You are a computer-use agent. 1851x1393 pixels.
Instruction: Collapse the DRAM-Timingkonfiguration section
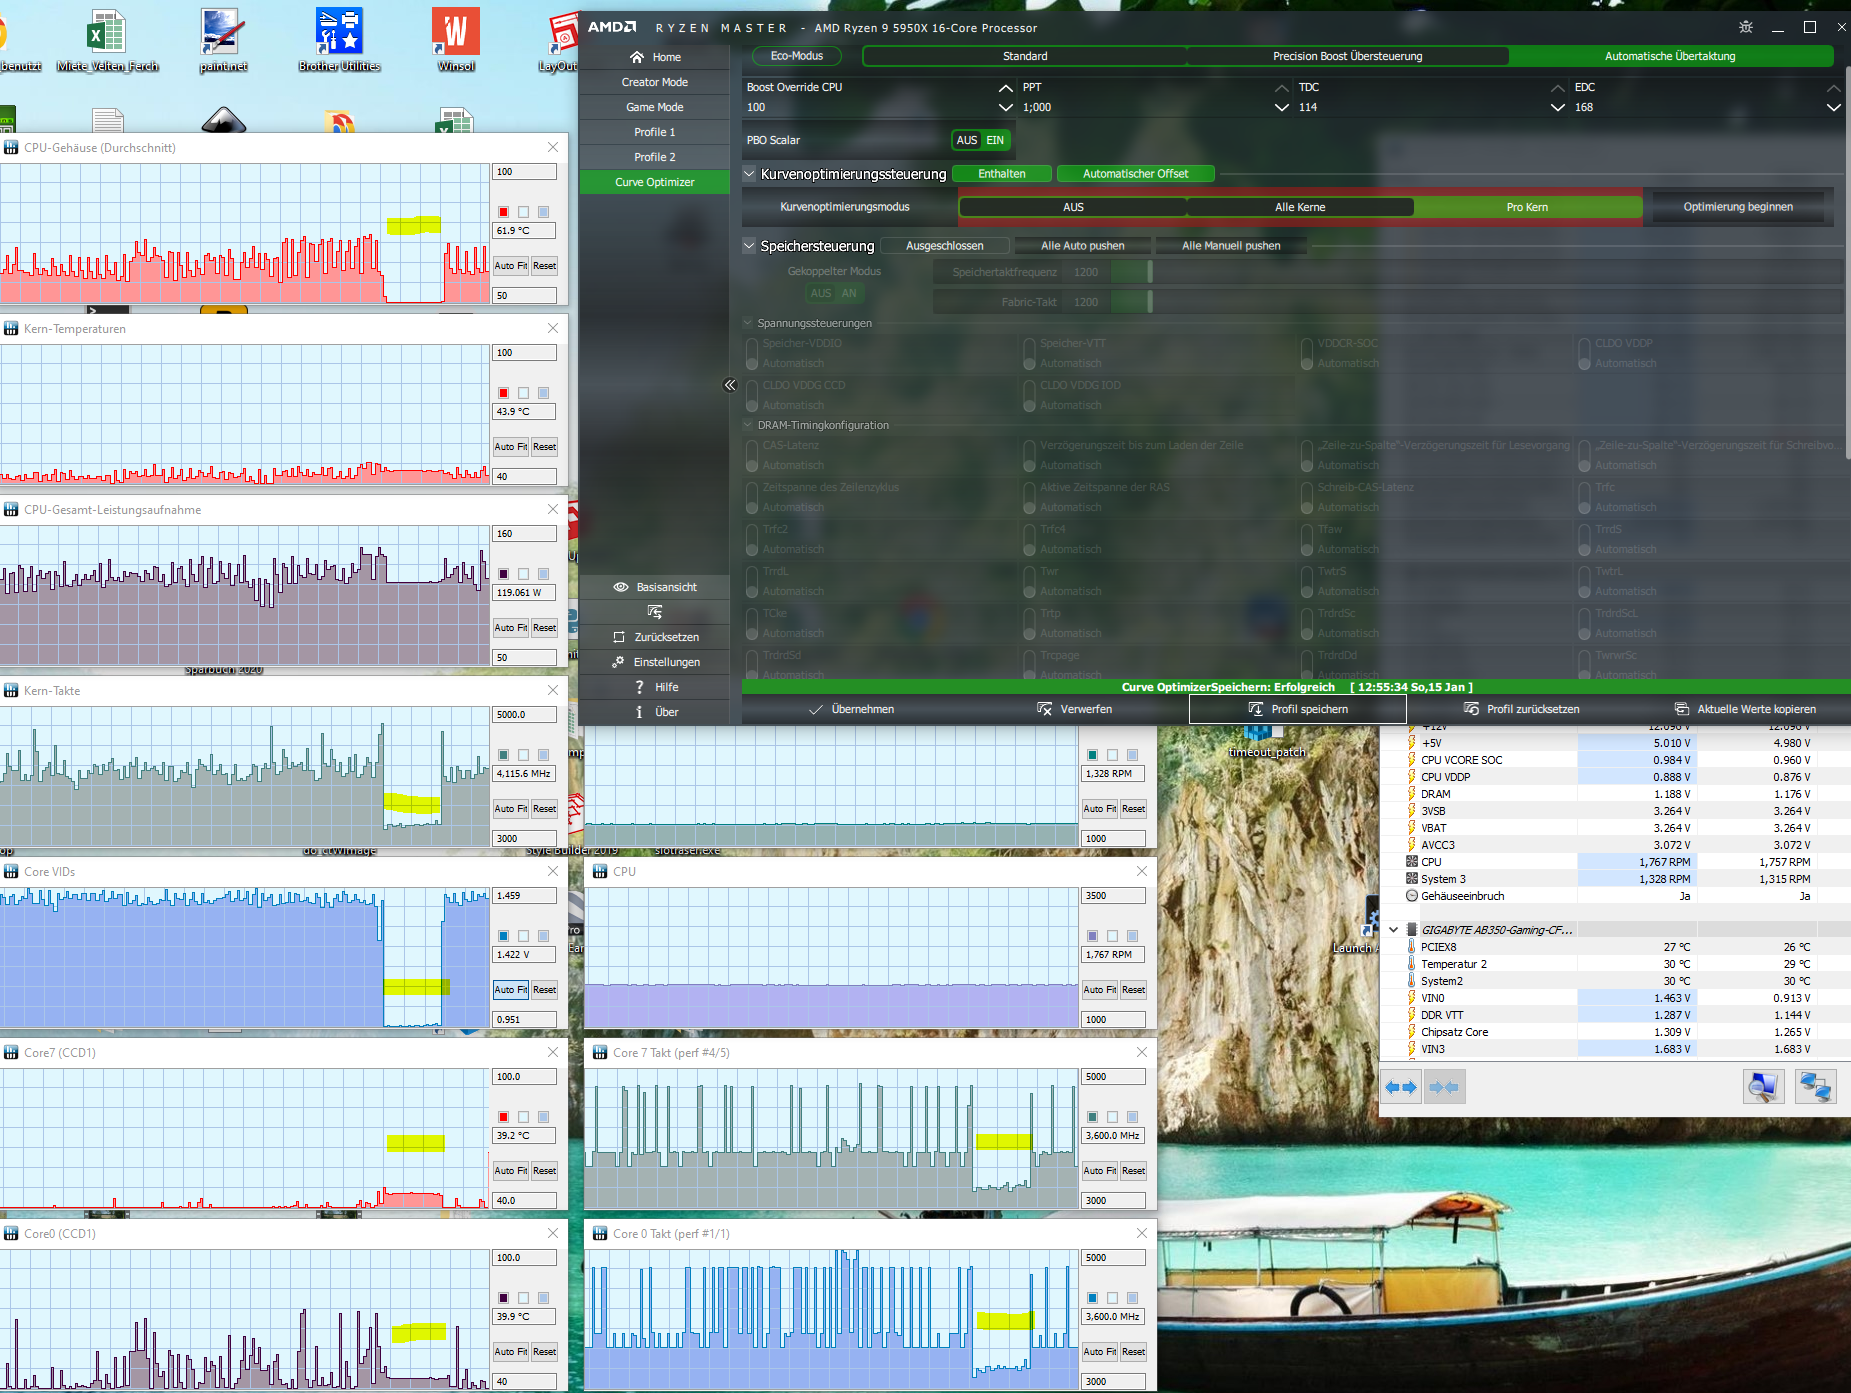(748, 425)
